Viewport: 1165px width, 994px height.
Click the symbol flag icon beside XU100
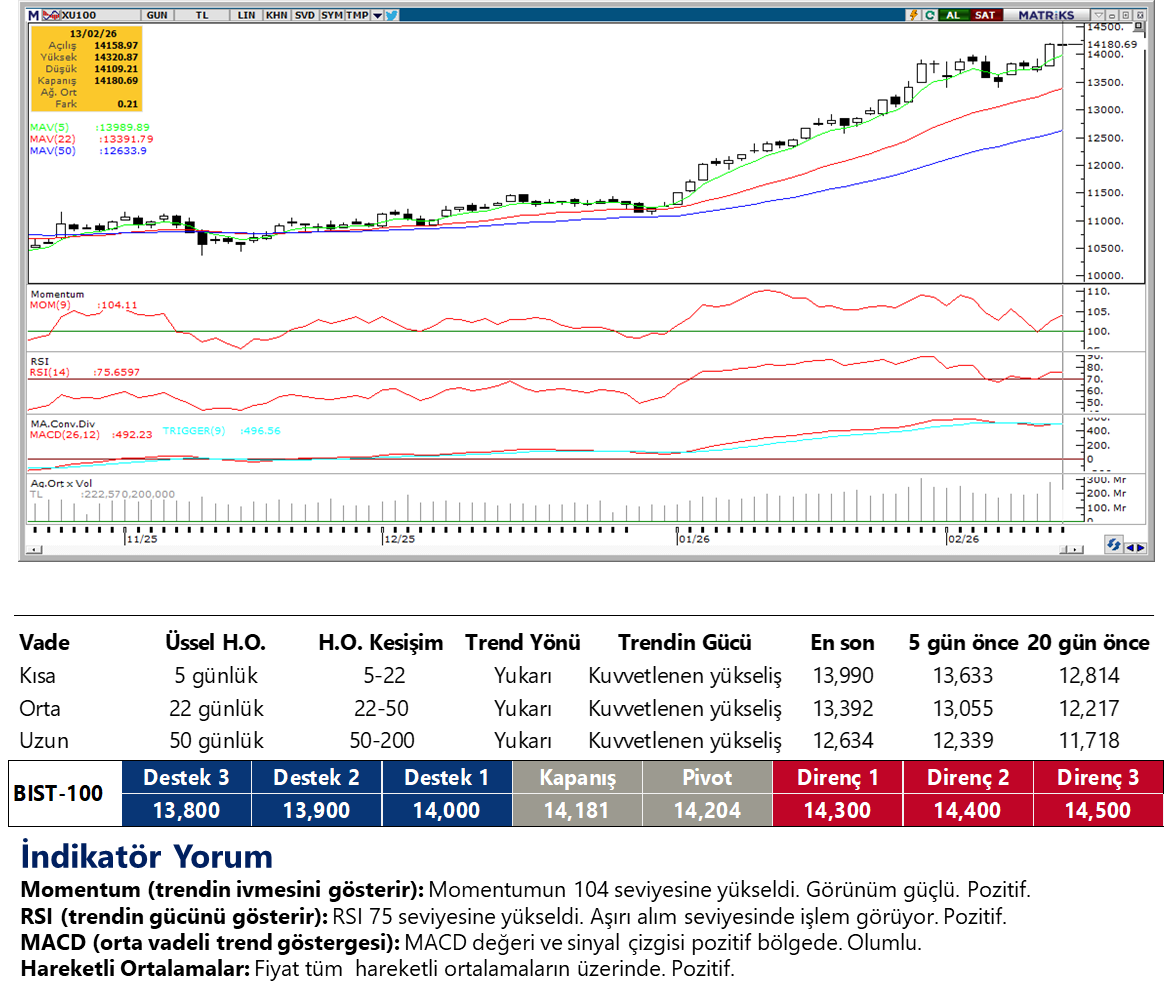point(50,15)
